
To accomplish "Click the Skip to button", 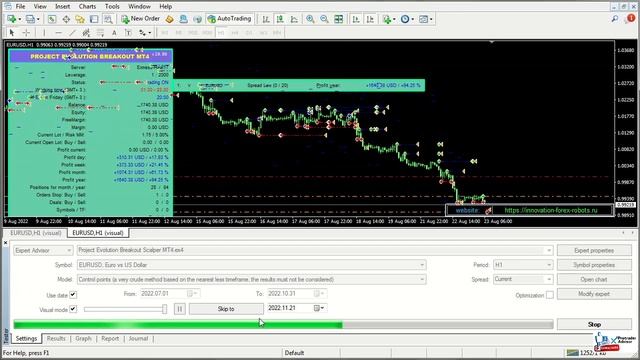I will pos(226,309).
